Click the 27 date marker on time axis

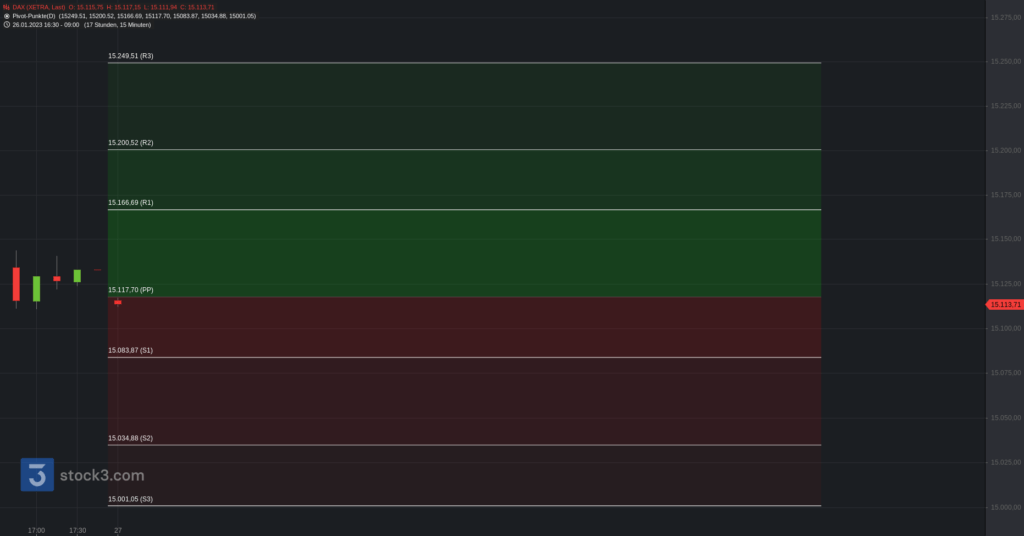[x=118, y=531]
